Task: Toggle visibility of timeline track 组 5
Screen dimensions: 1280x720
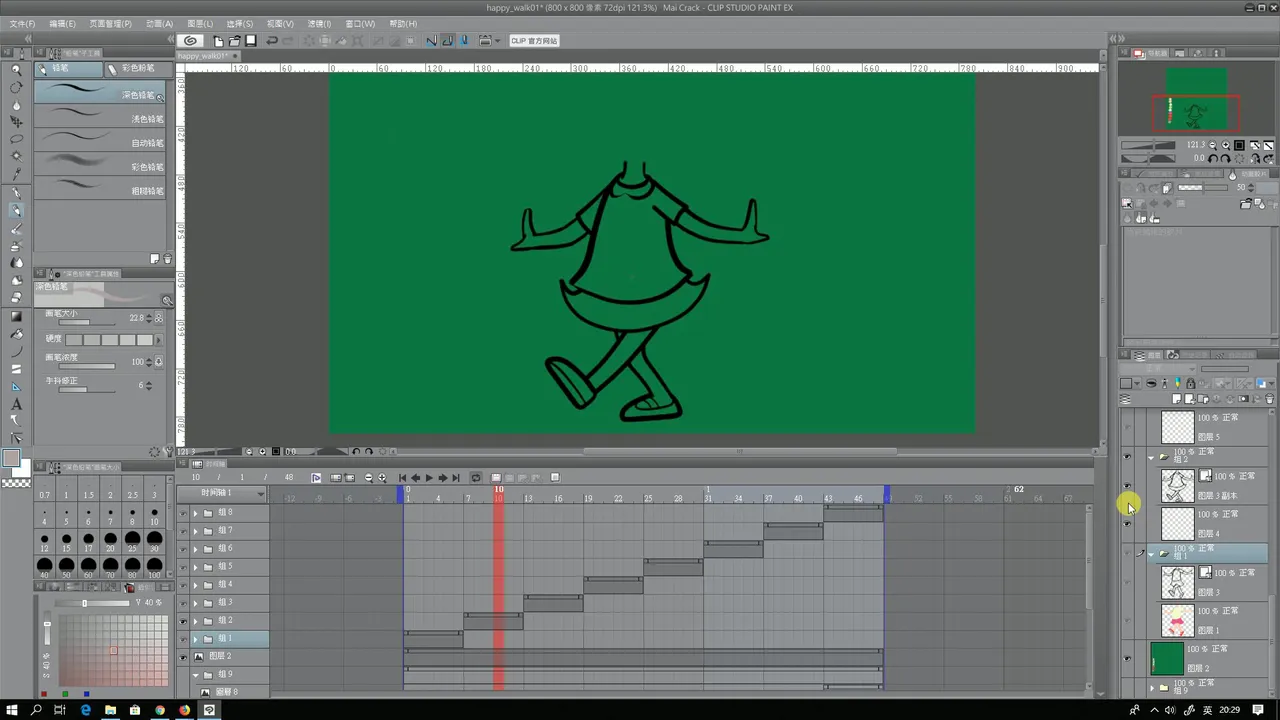Action: pos(183,567)
